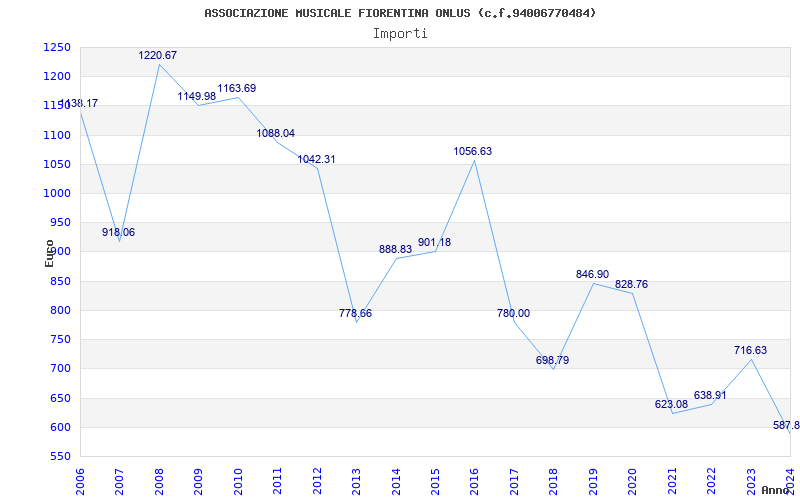This screenshot has width=800, height=500.
Task: Select the 2017 x-axis year label
Action: [514, 482]
